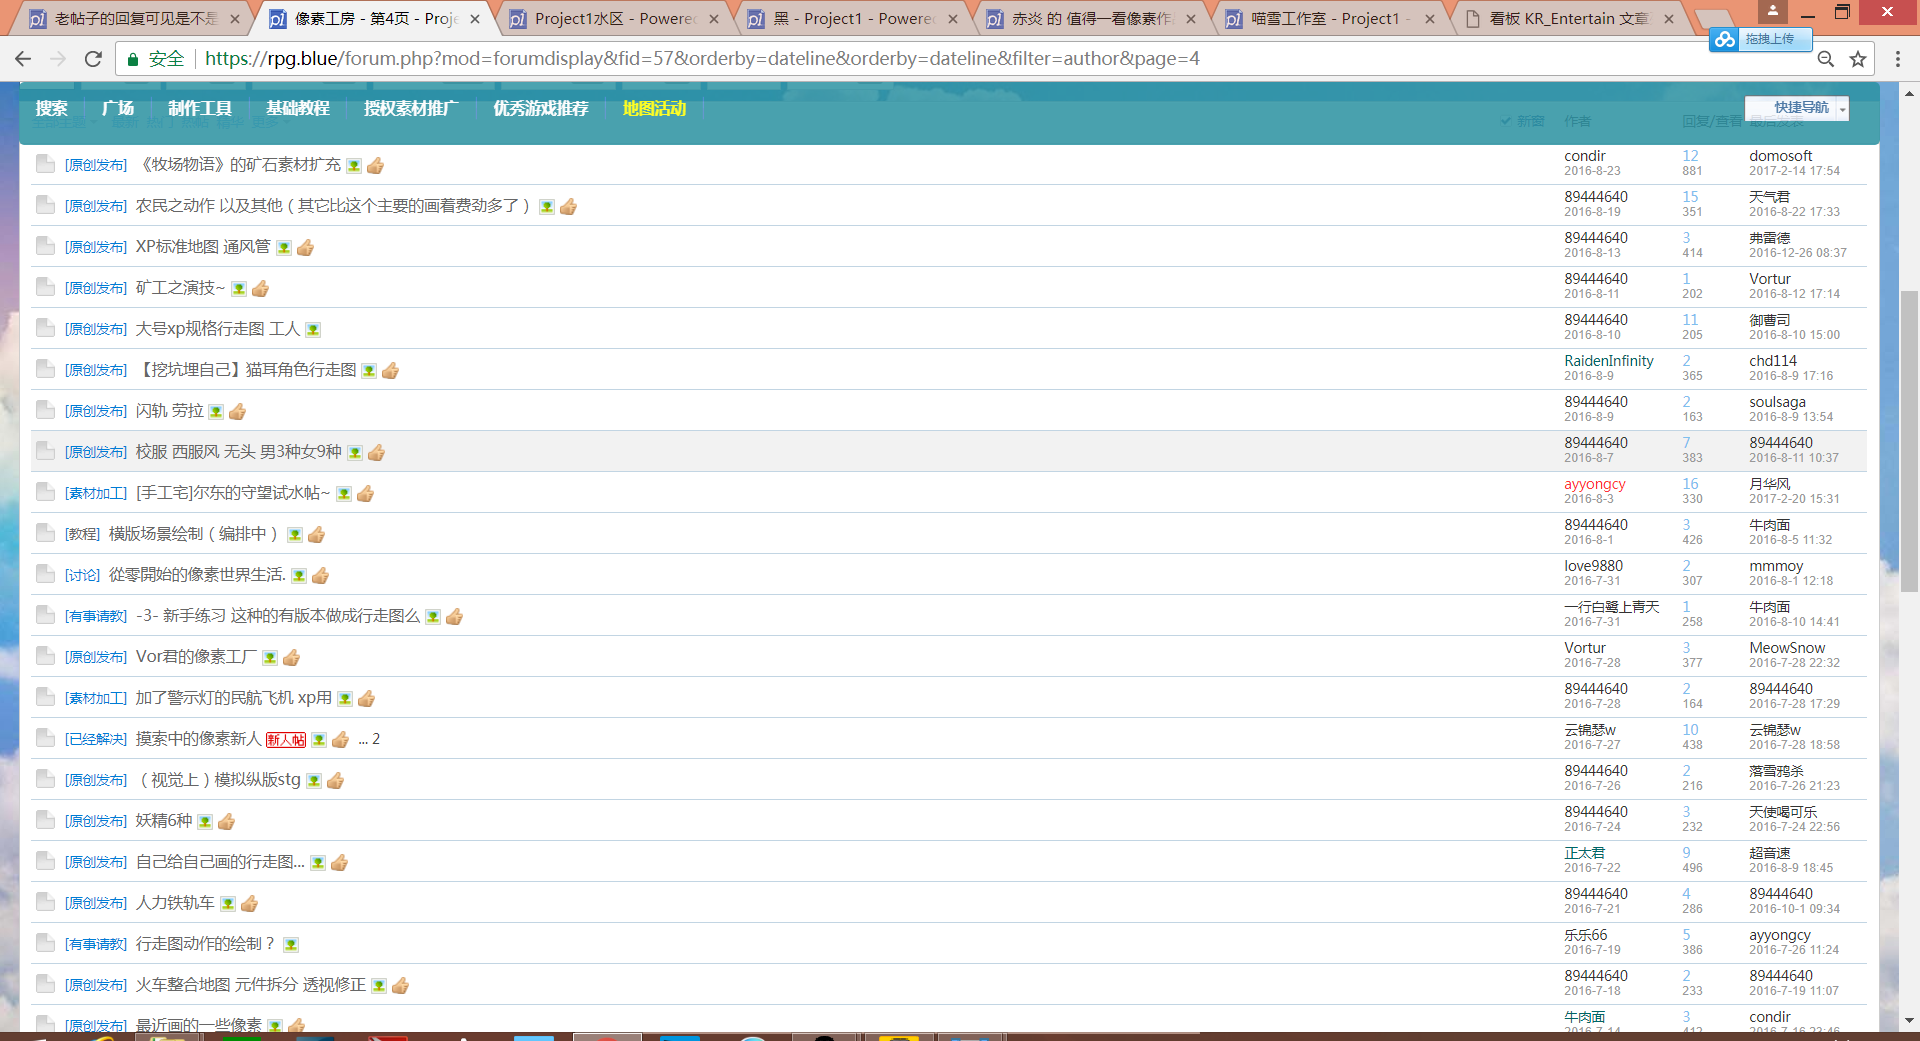This screenshot has height=1041, width=1920.
Task: Click the magnifier zoom icon in address bar
Action: (x=1825, y=59)
